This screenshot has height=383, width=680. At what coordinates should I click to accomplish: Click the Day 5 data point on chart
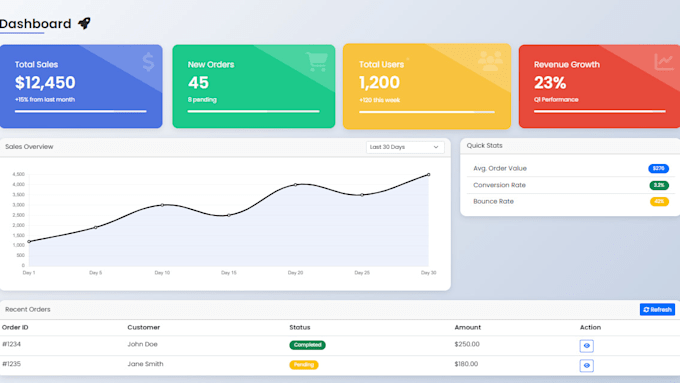tap(95, 227)
